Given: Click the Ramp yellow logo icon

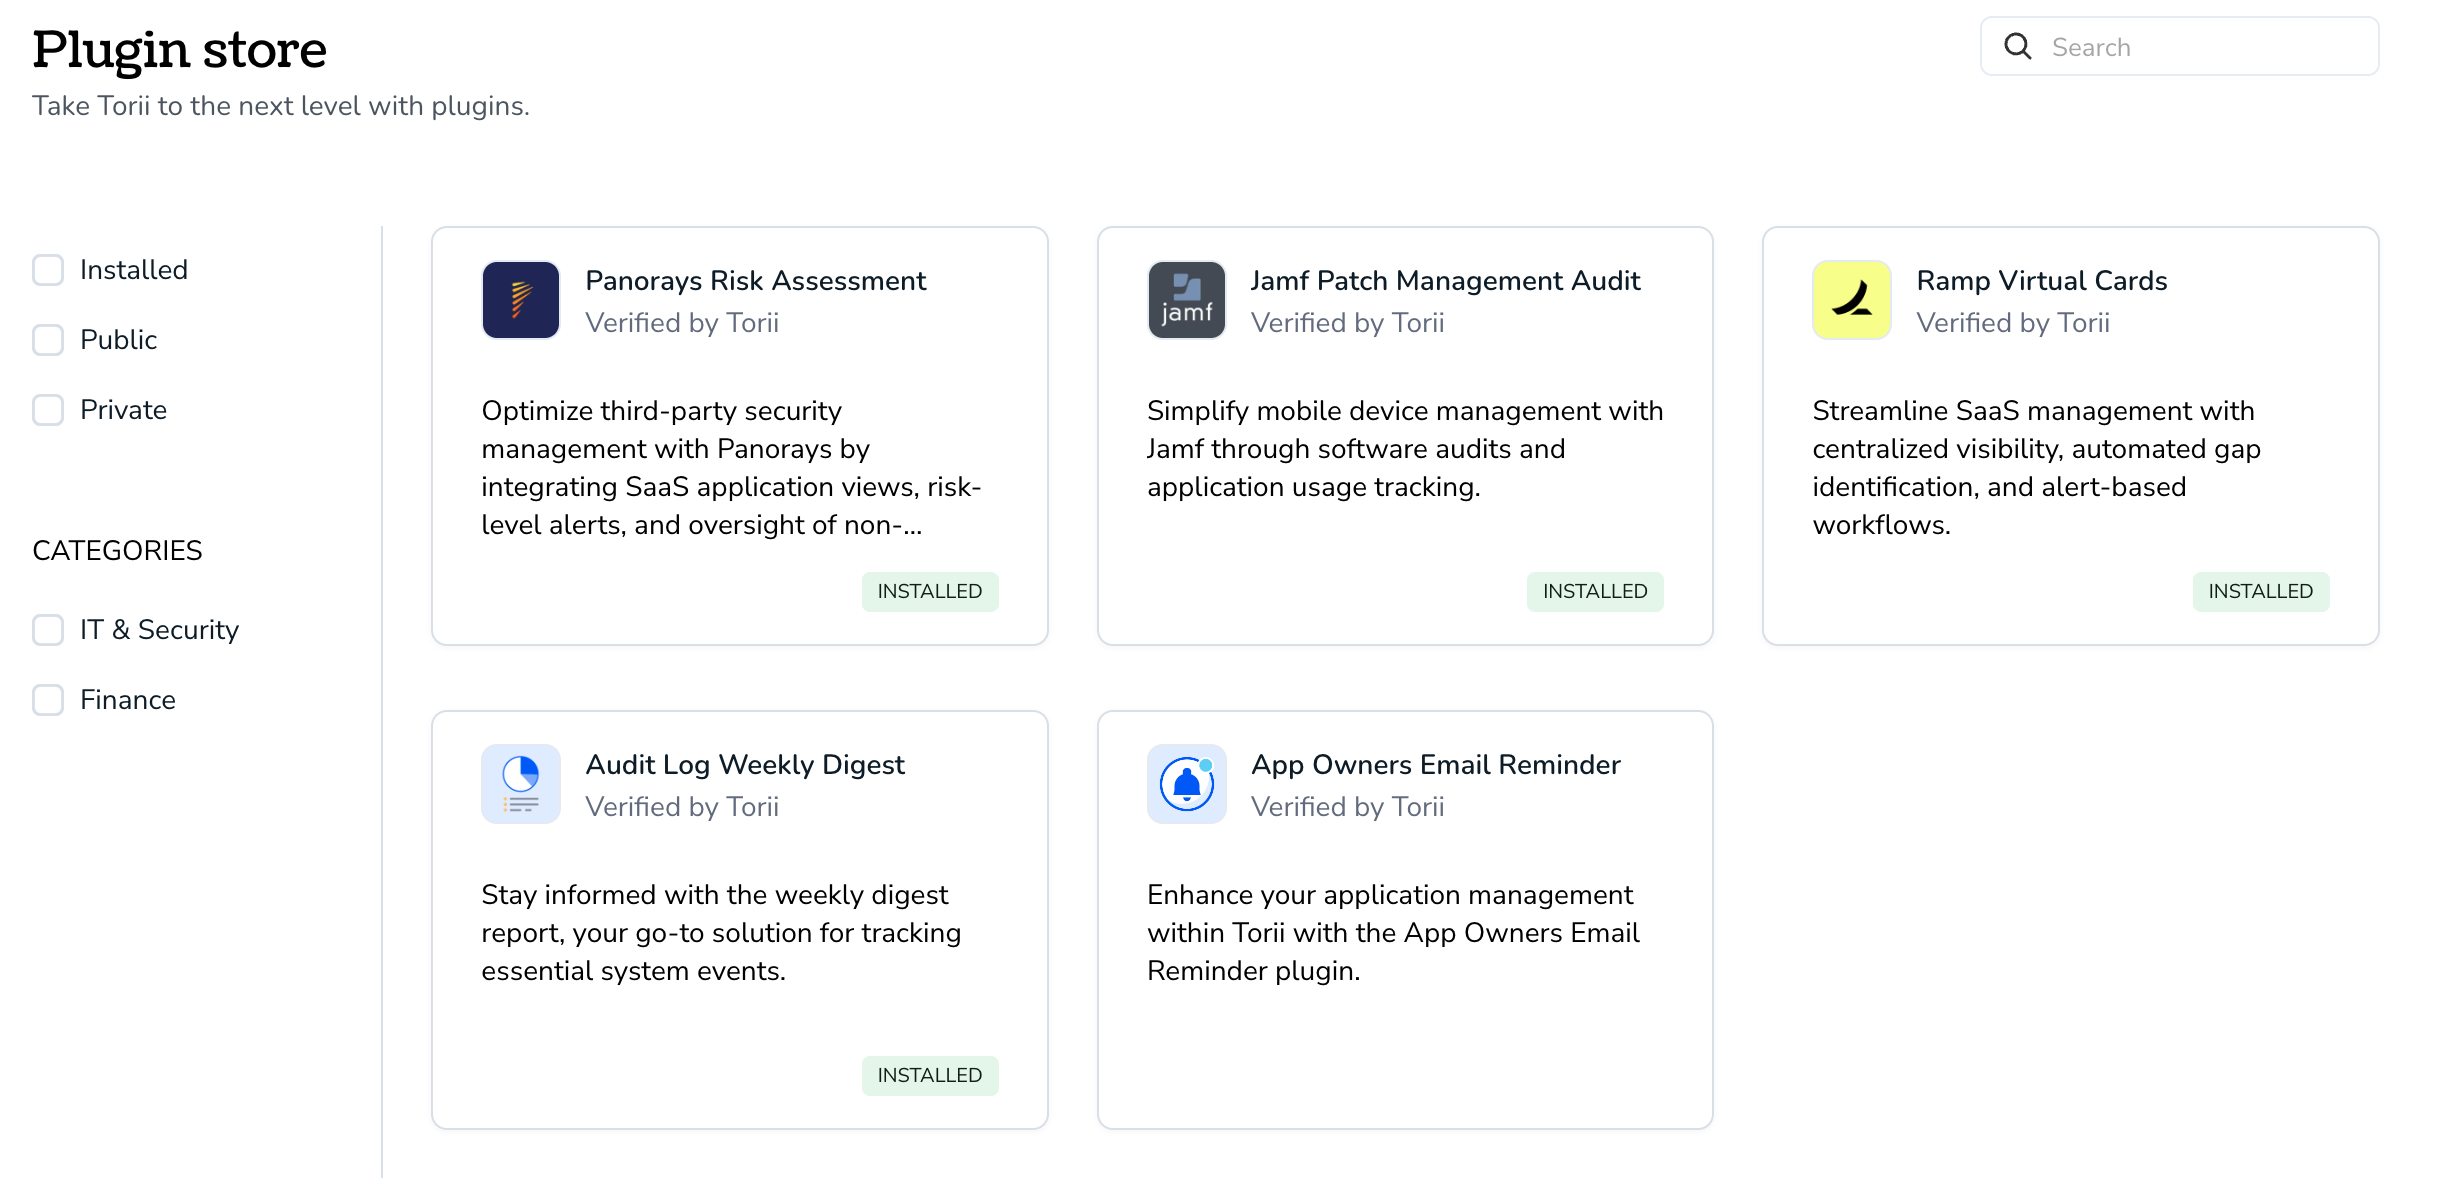Looking at the screenshot, I should pyautogui.click(x=1851, y=300).
